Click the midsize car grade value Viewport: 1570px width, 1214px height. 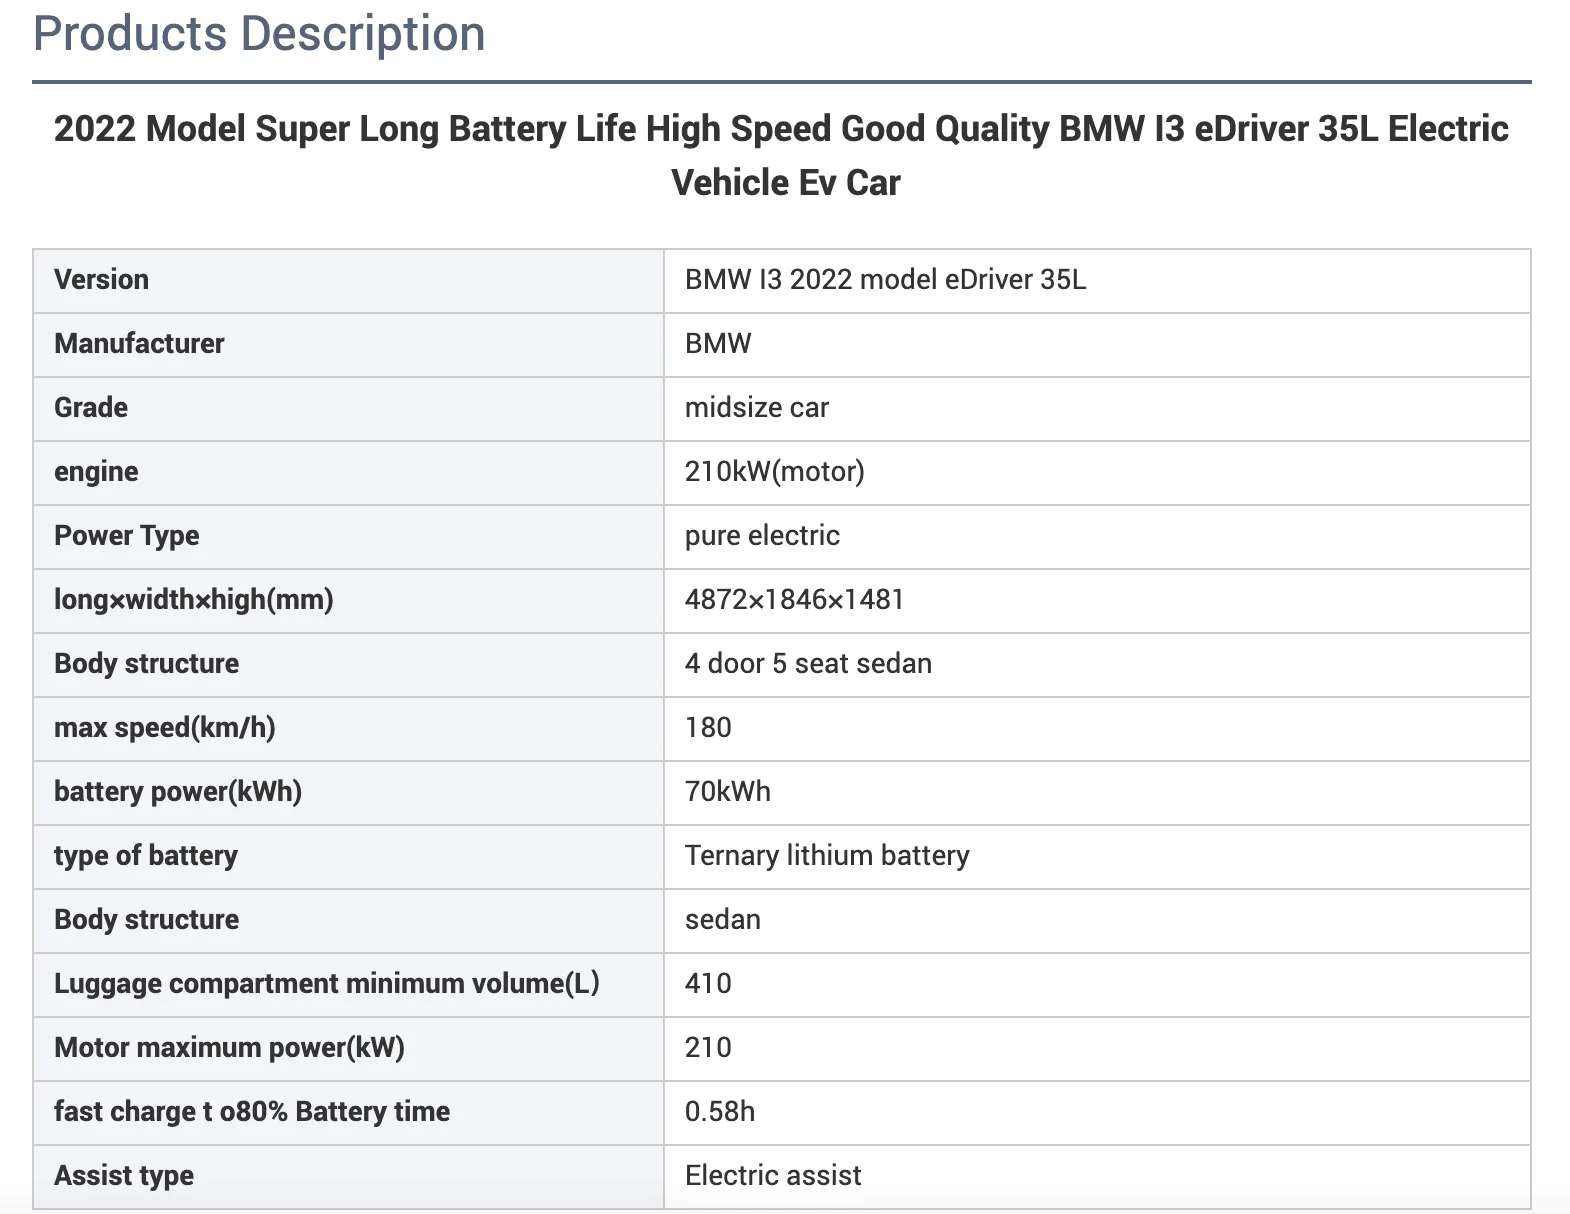(756, 408)
